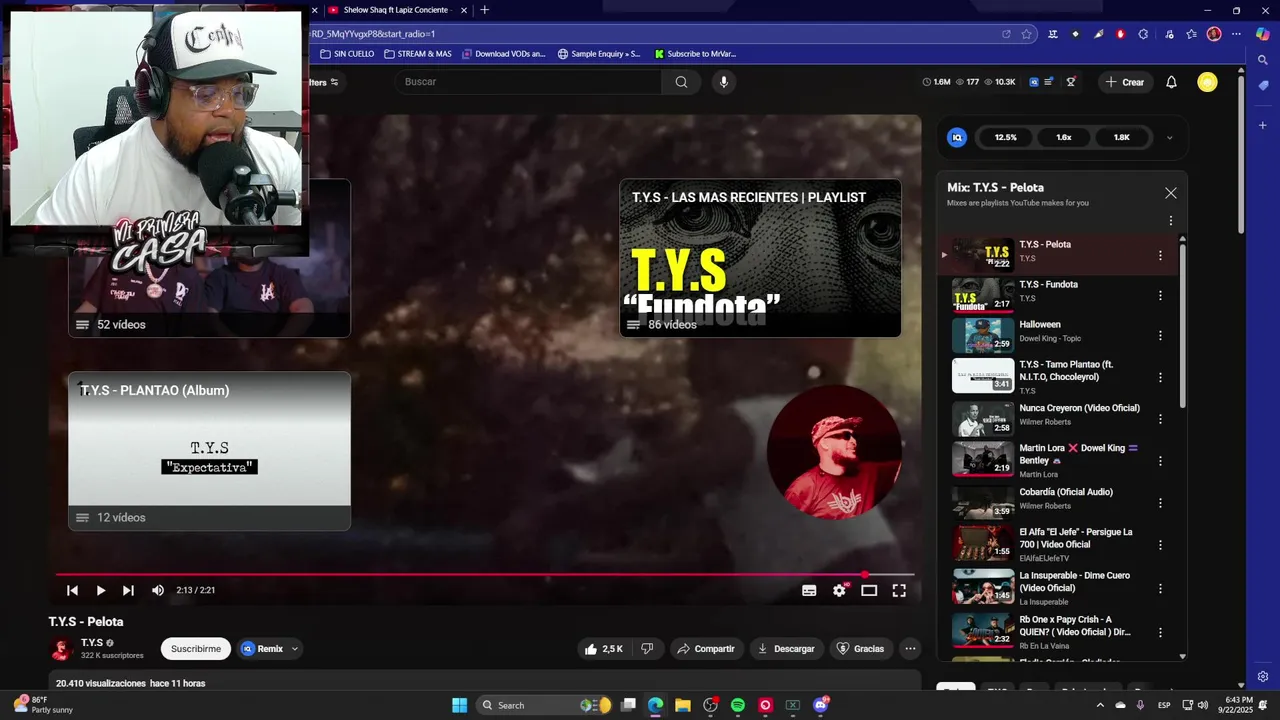Open the yellow account avatar menu
The width and height of the screenshot is (1280, 720).
(1207, 82)
